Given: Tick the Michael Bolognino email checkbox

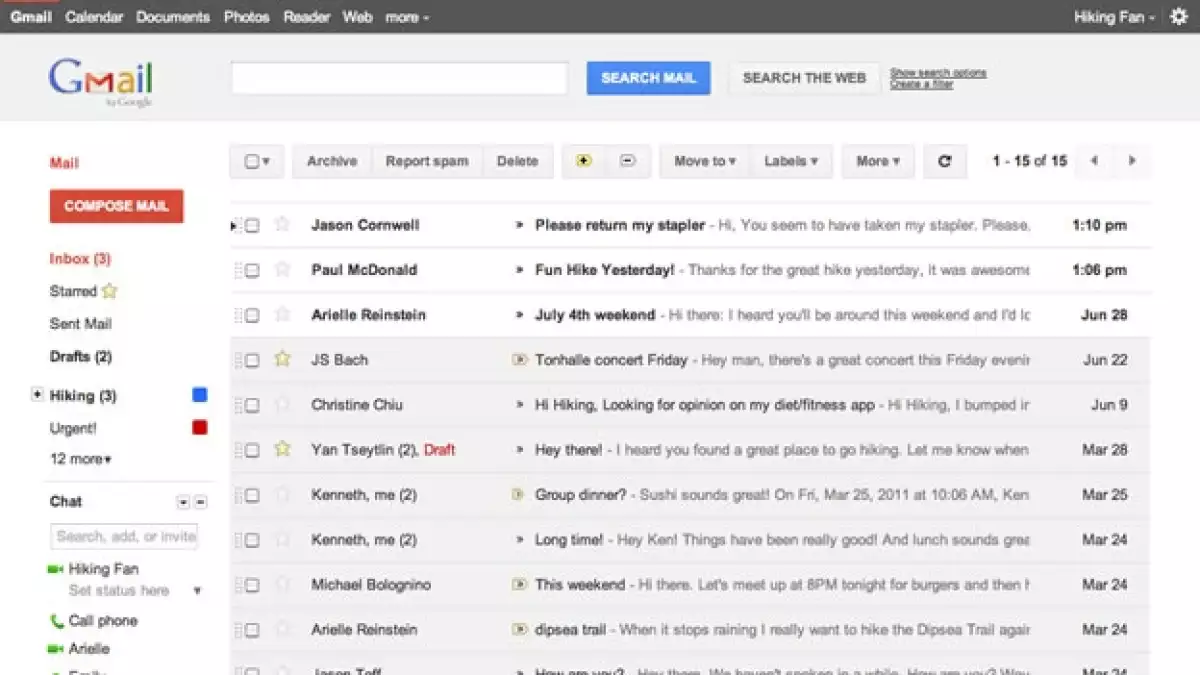Looking at the screenshot, I should tap(252, 585).
